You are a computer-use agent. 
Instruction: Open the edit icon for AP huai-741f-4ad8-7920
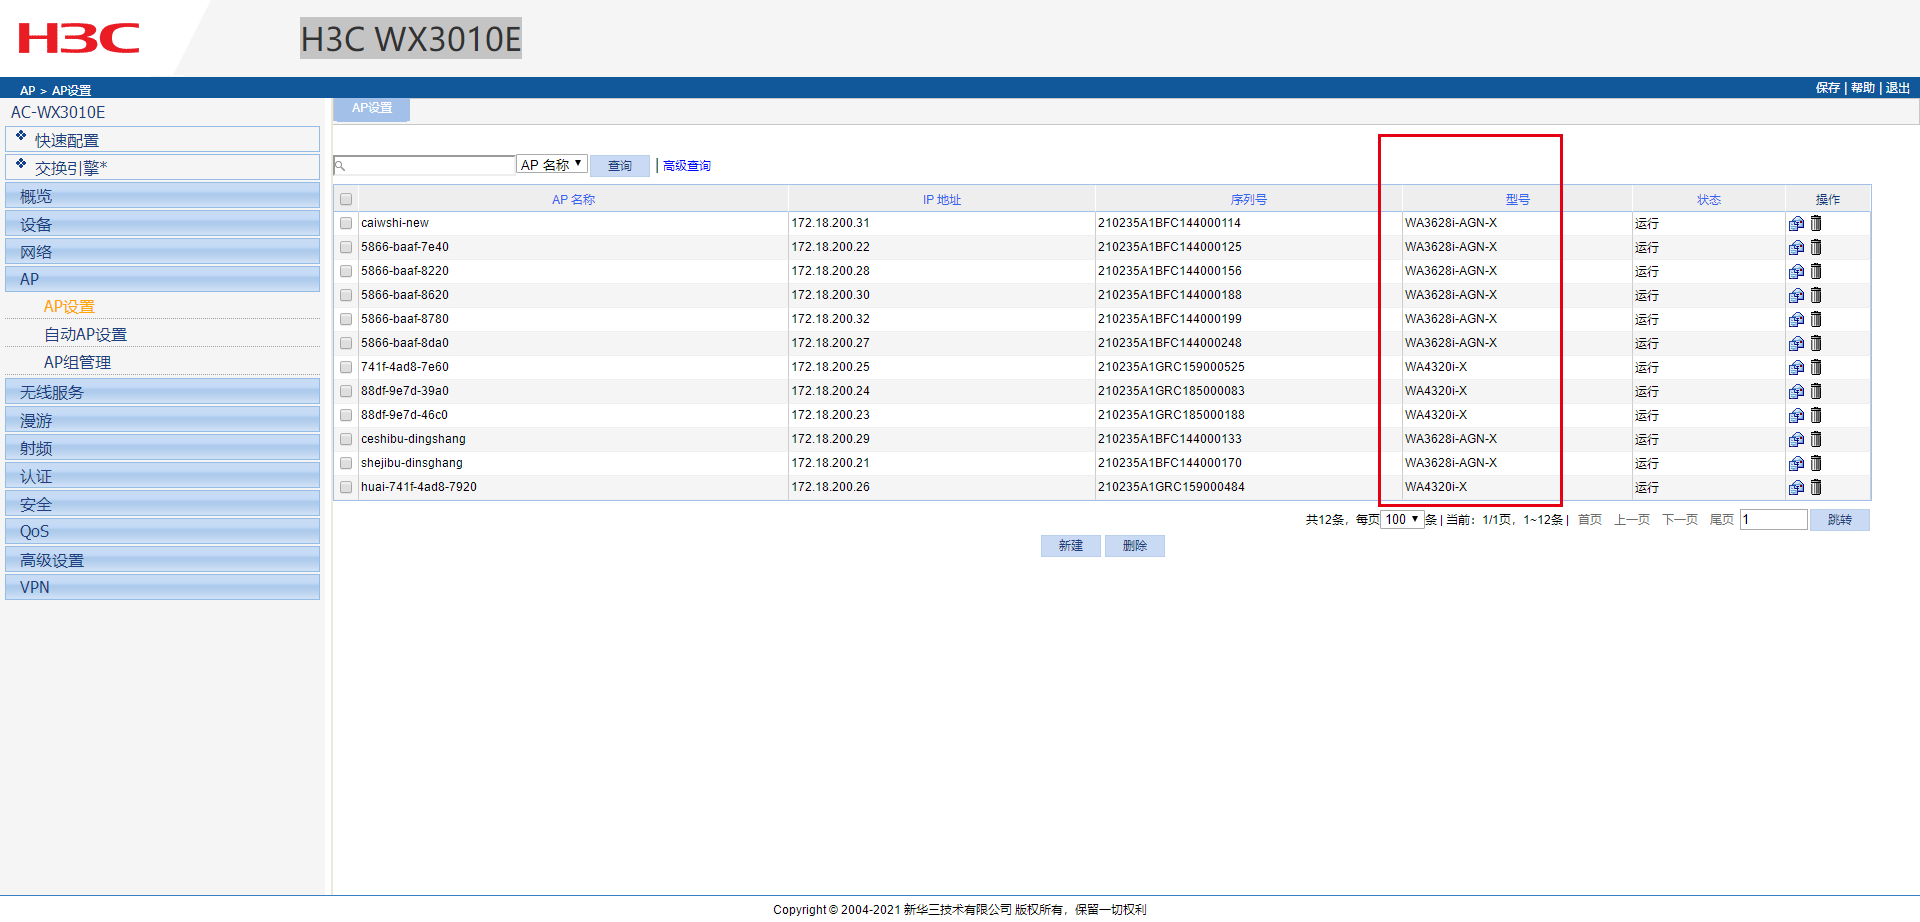(x=1797, y=487)
